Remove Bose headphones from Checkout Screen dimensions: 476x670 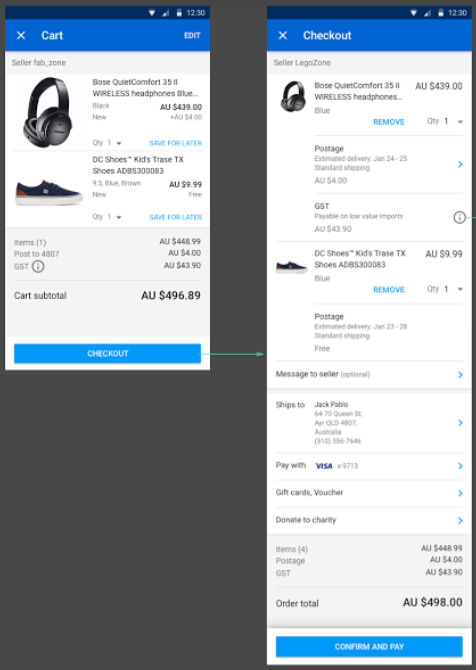(389, 122)
